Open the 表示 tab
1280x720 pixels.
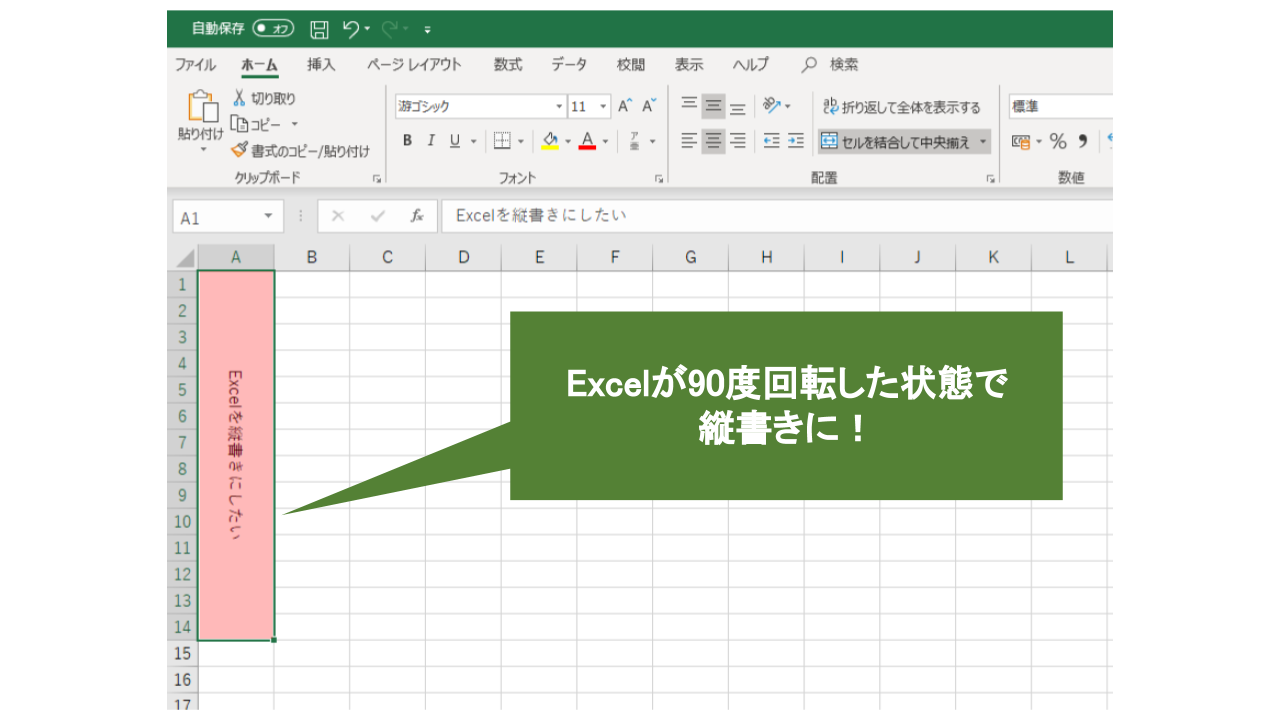(689, 65)
